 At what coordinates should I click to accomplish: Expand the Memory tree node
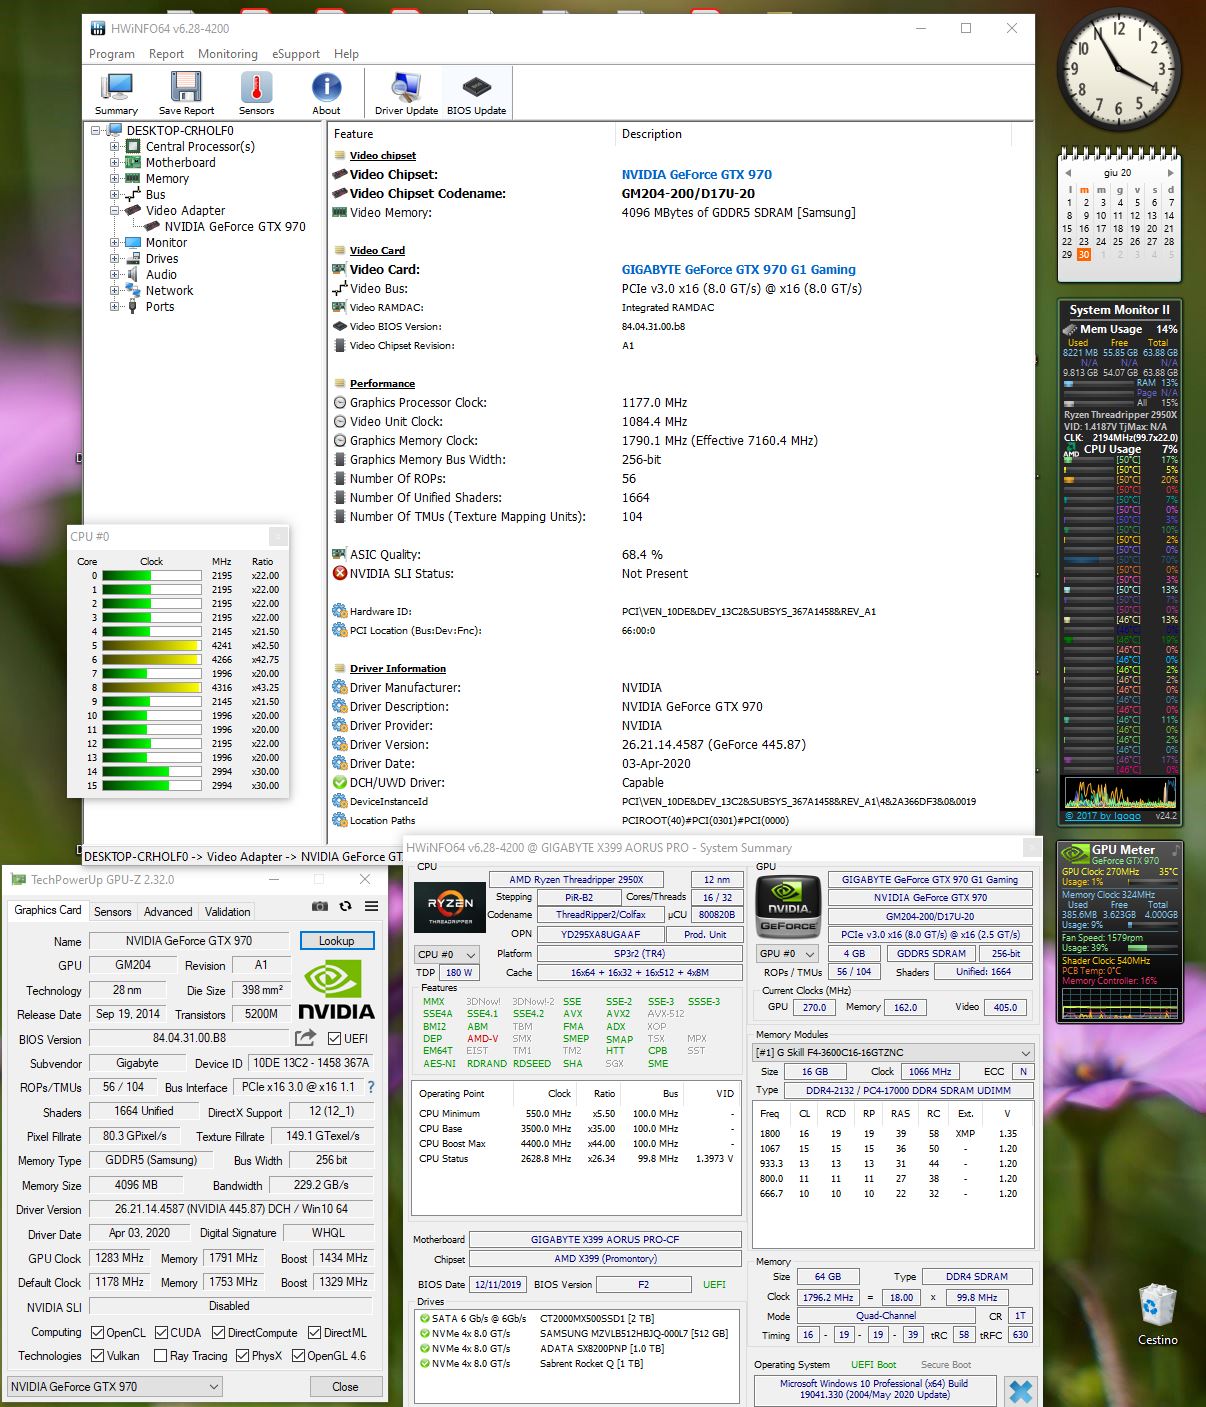click(114, 179)
